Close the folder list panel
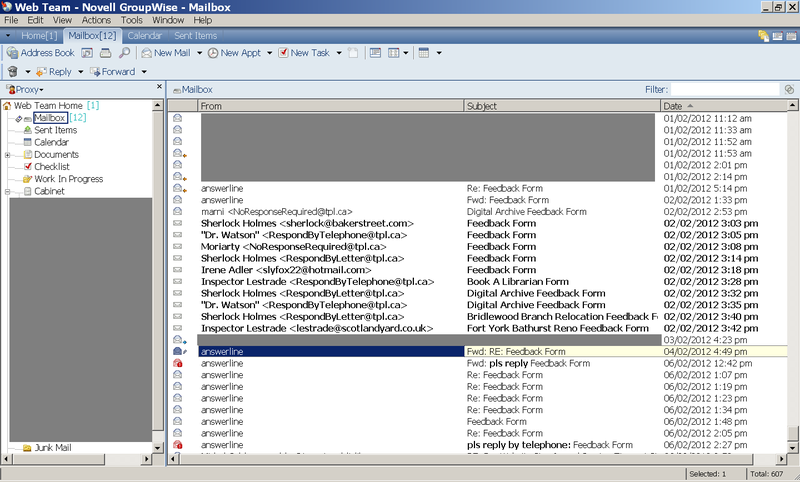The height and width of the screenshot is (482, 800). [x=158, y=89]
